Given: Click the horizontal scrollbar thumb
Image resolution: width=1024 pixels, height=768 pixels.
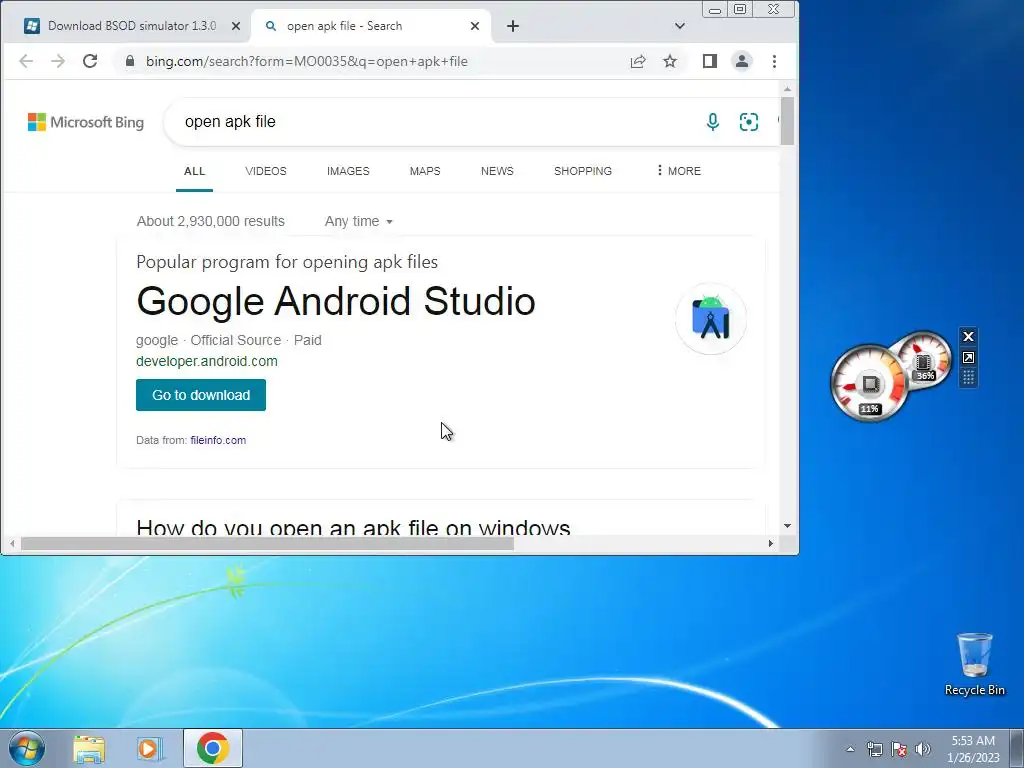Looking at the screenshot, I should pos(267,543).
